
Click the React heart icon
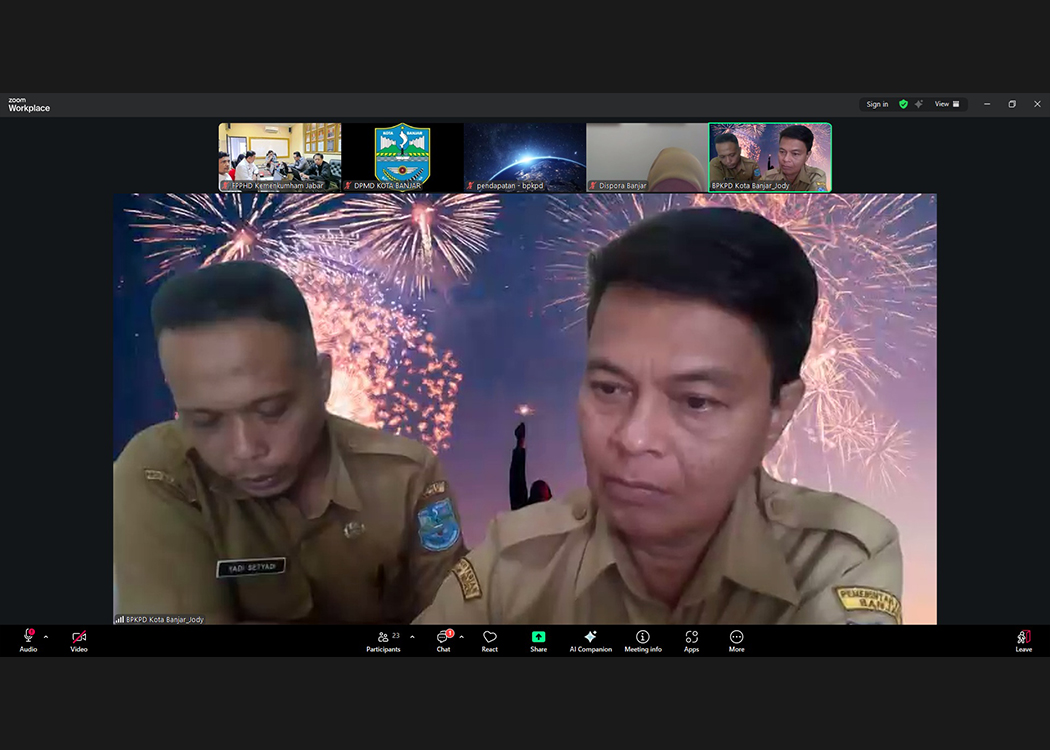click(x=489, y=638)
